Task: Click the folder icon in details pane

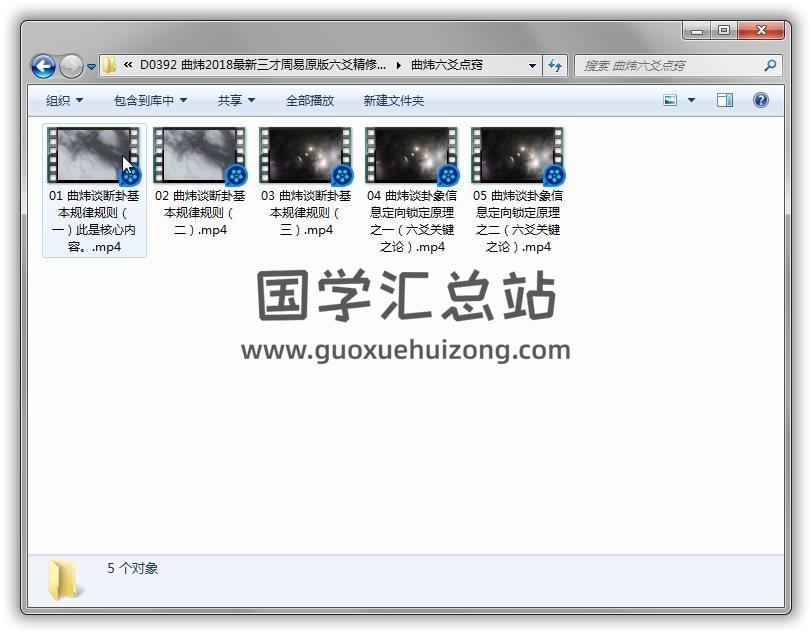Action: tap(64, 580)
